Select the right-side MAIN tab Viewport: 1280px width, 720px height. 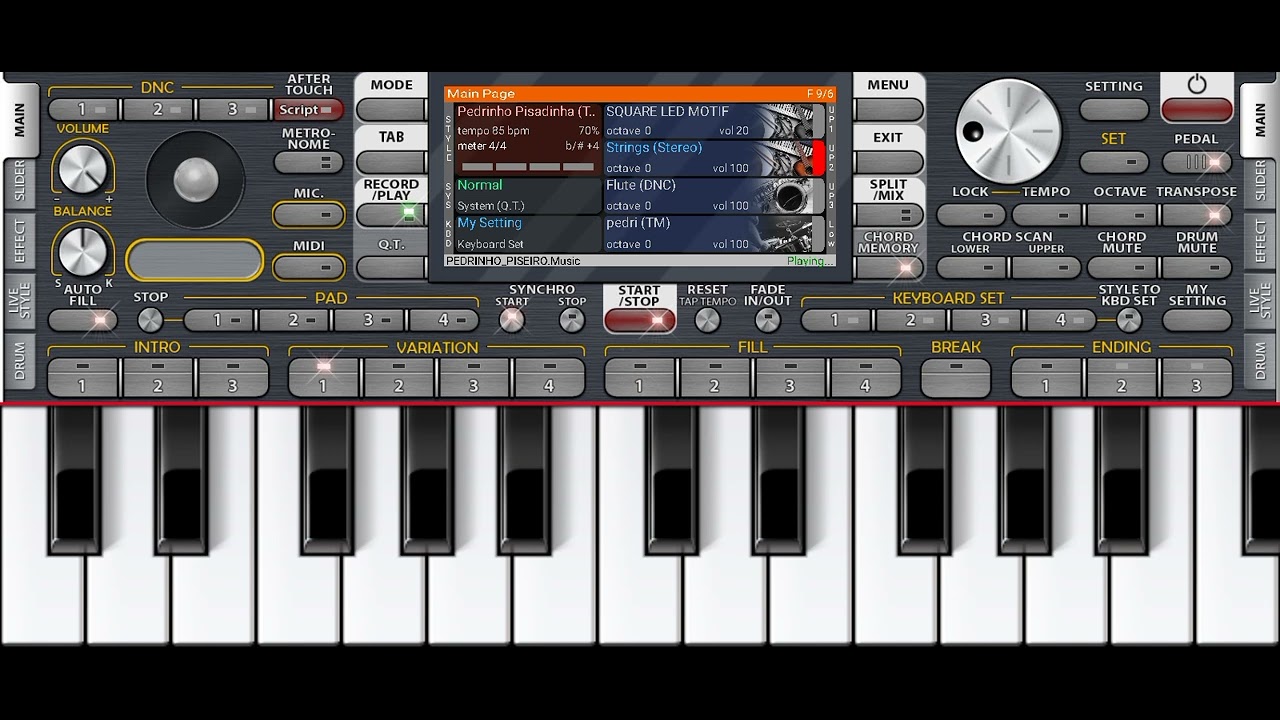(x=1259, y=119)
